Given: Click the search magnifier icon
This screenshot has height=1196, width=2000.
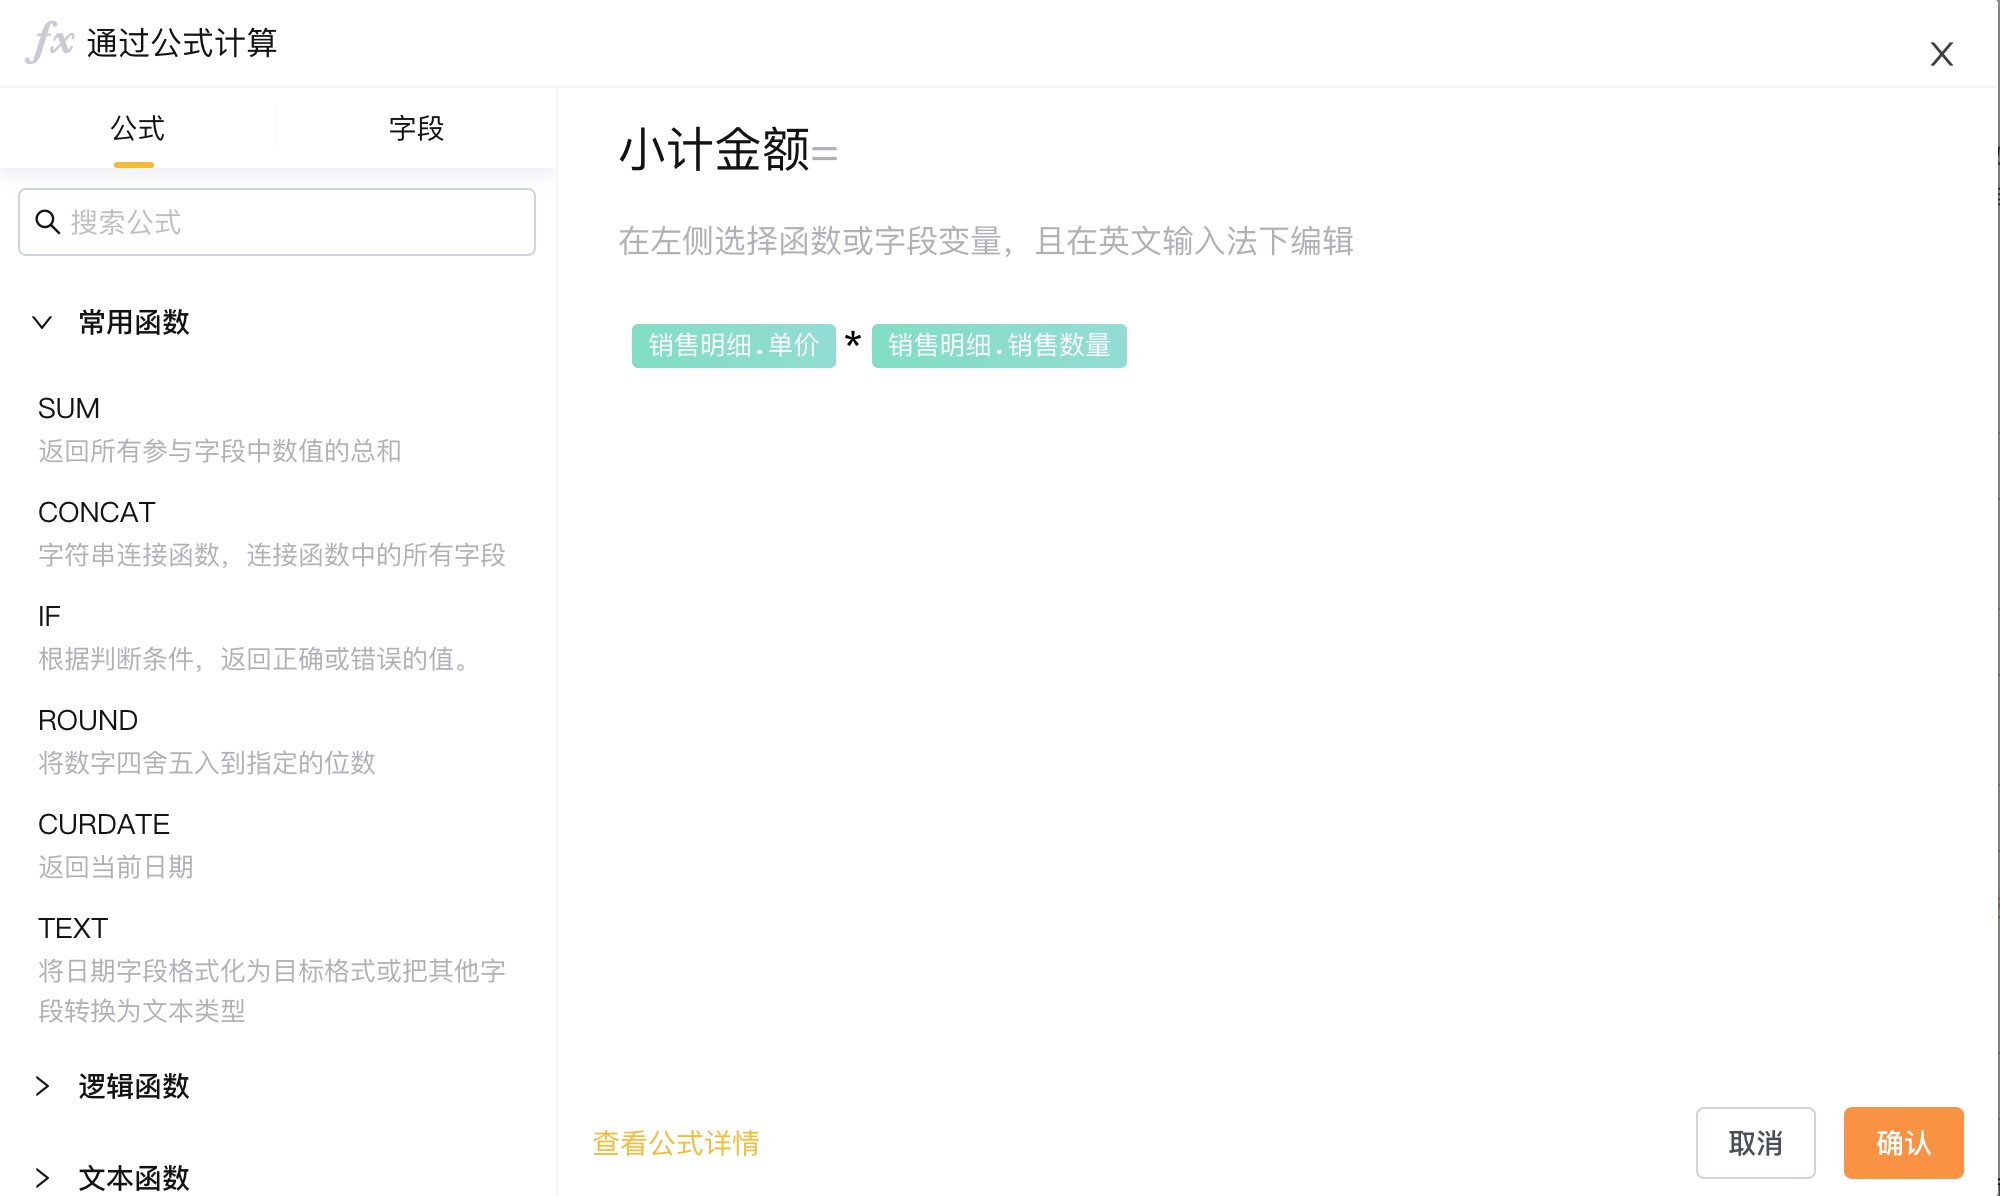Looking at the screenshot, I should tap(48, 222).
